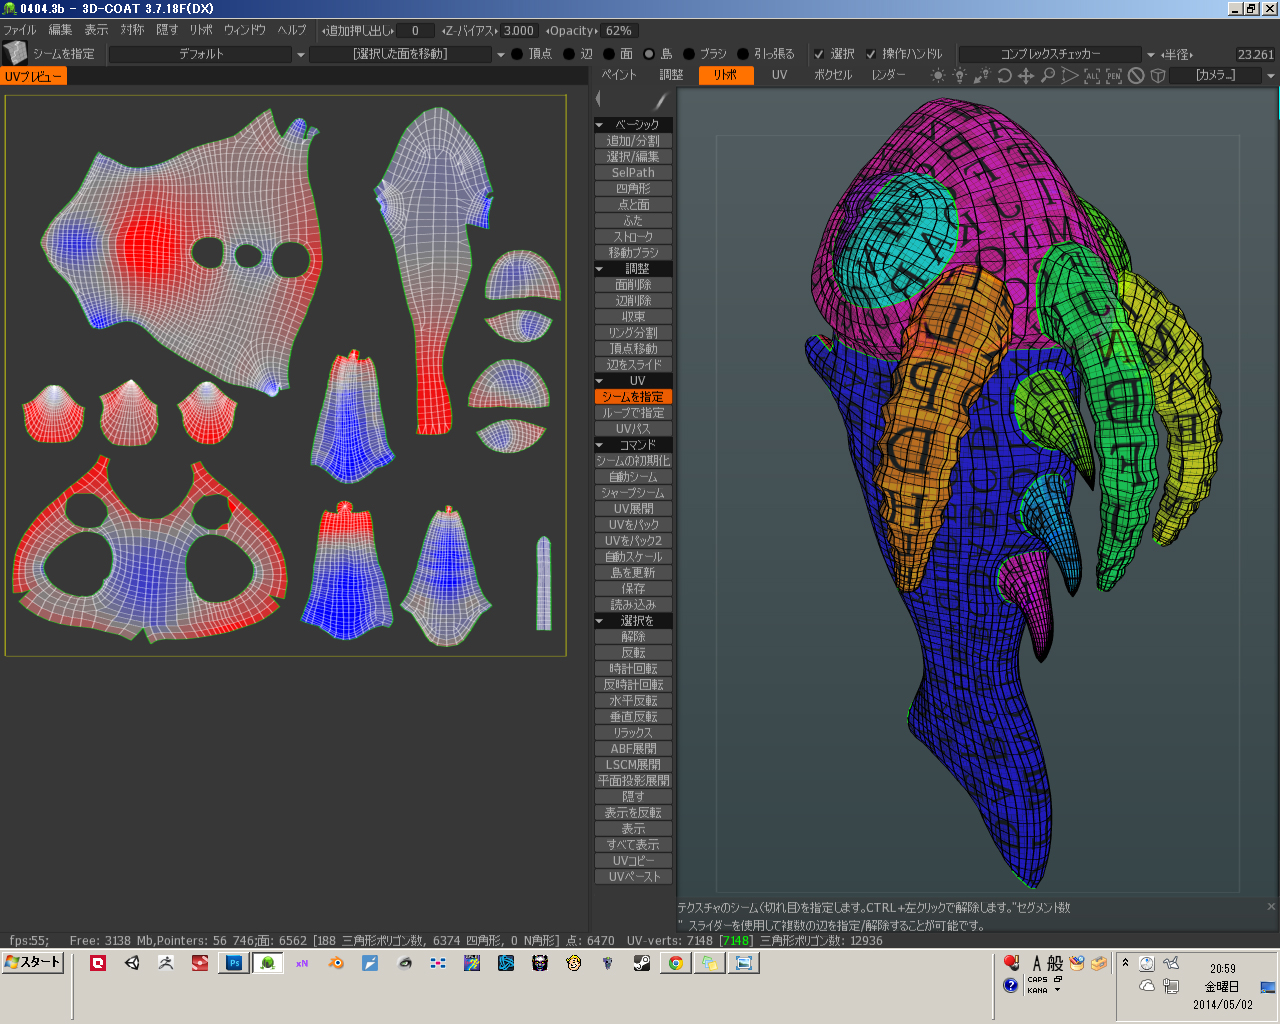Click the cube tool icon beside シームを指定
1280x1024 pixels.
(15, 53)
